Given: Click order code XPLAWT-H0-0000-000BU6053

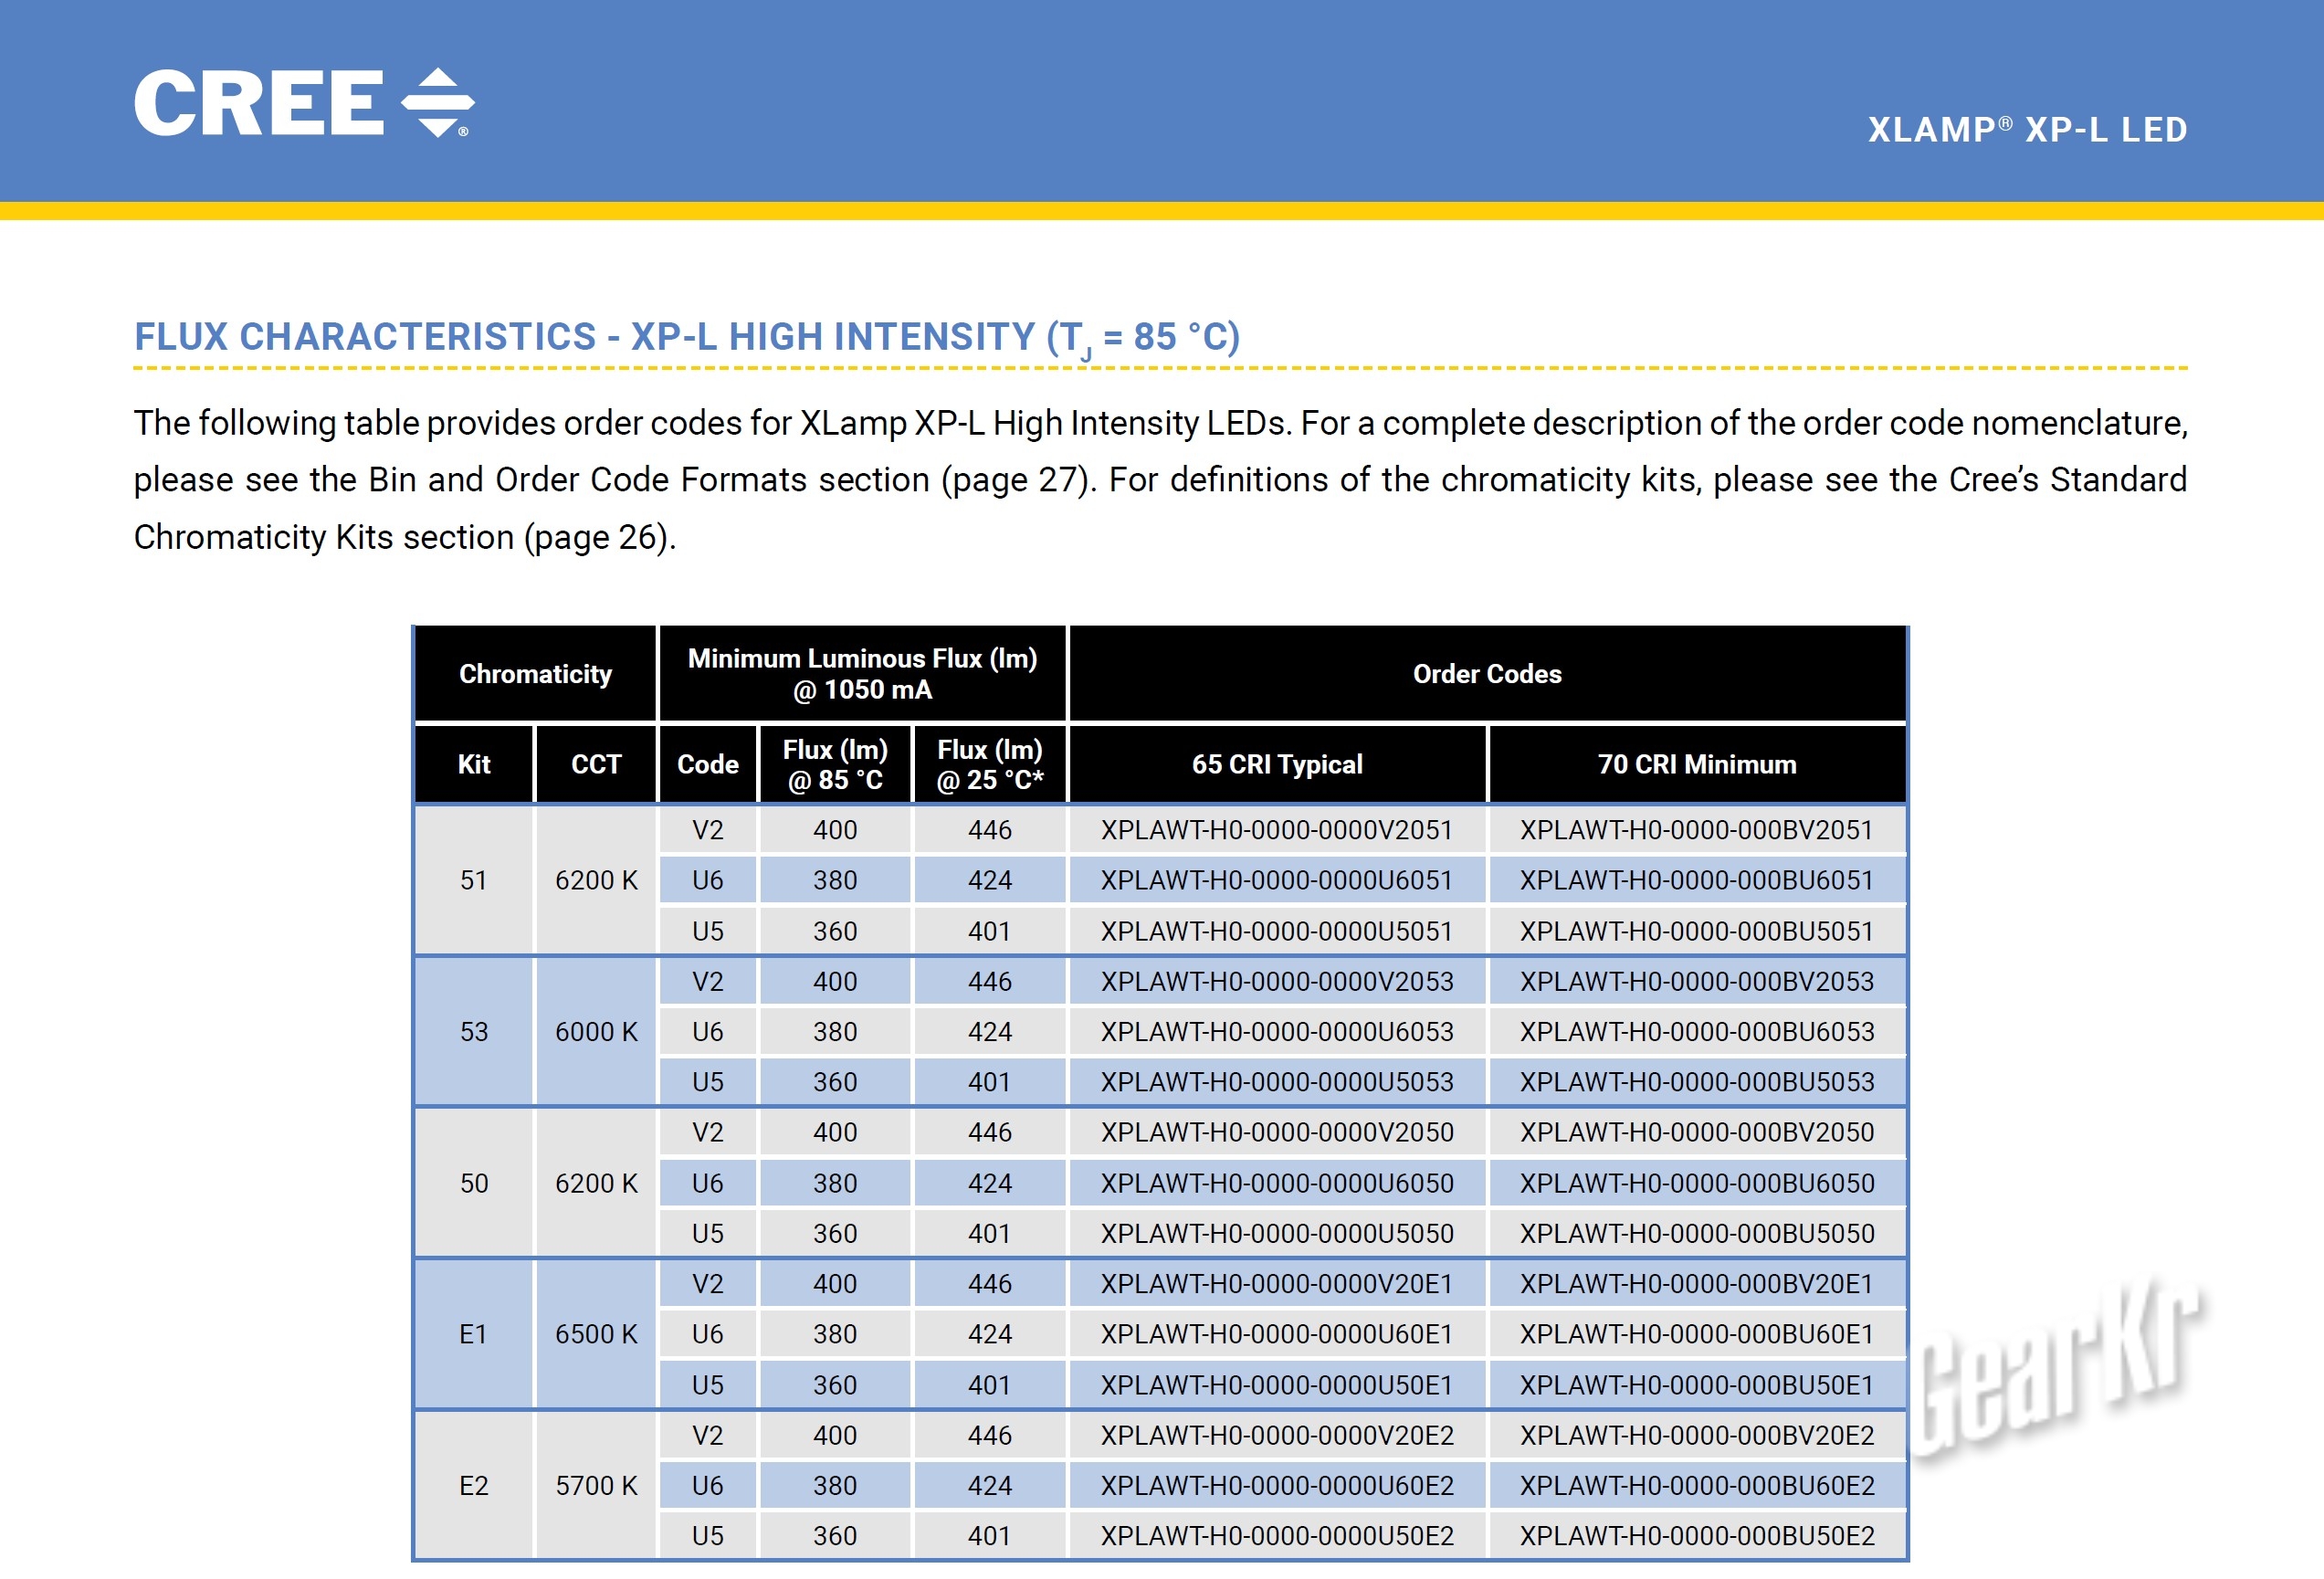Looking at the screenshot, I should [x=1697, y=1031].
